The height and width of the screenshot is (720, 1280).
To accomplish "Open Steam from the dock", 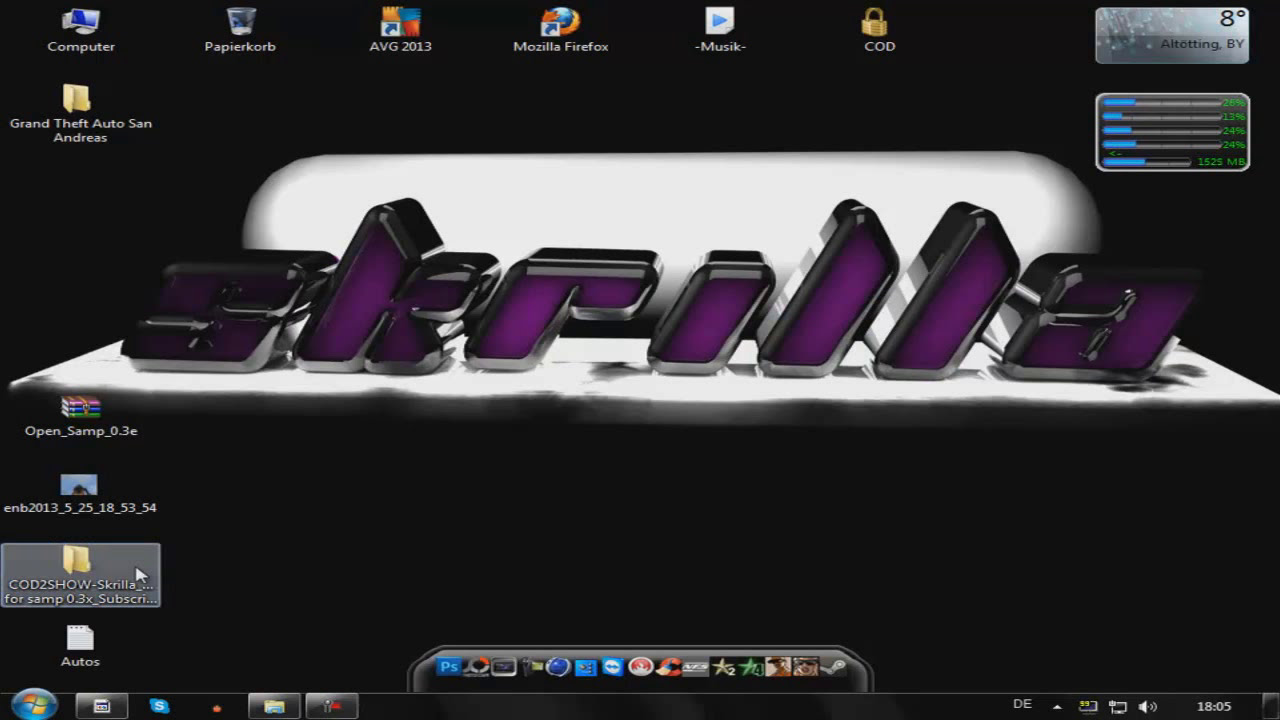I will [834, 666].
